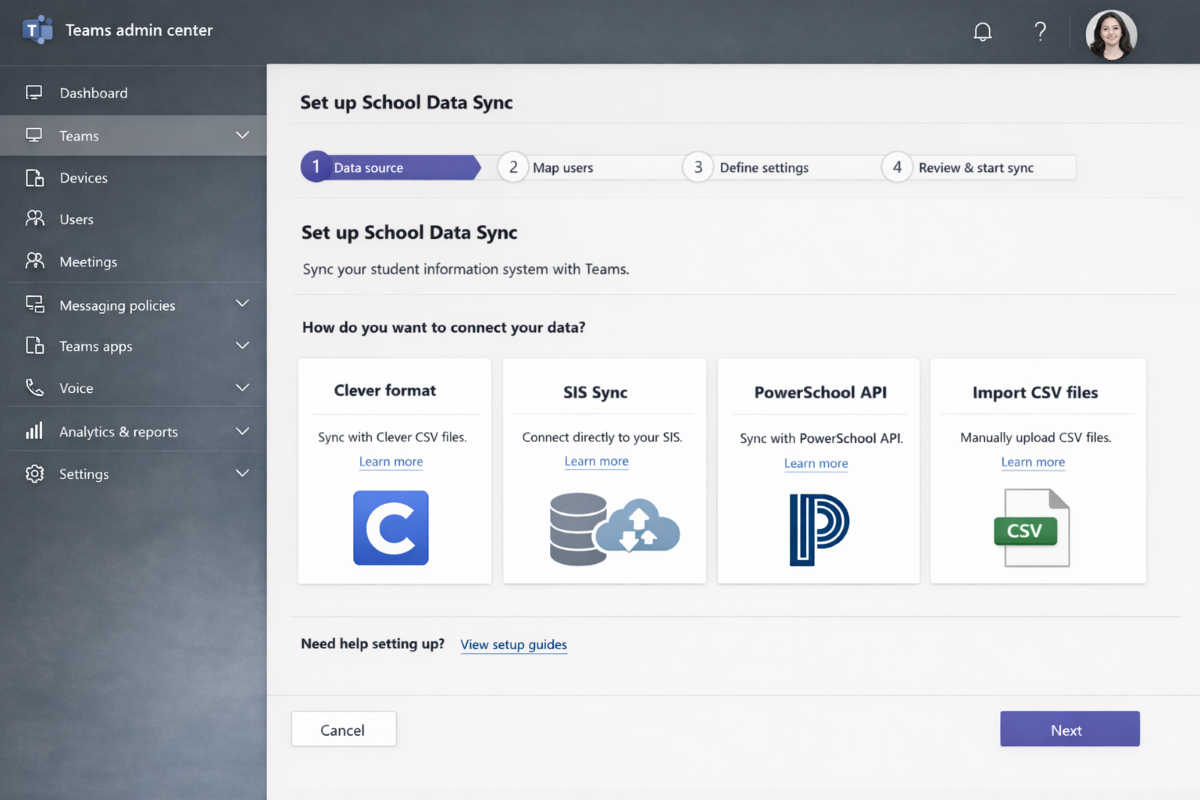The width and height of the screenshot is (1200, 800).
Task: Click the Users sidebar icon
Action: [x=35, y=219]
